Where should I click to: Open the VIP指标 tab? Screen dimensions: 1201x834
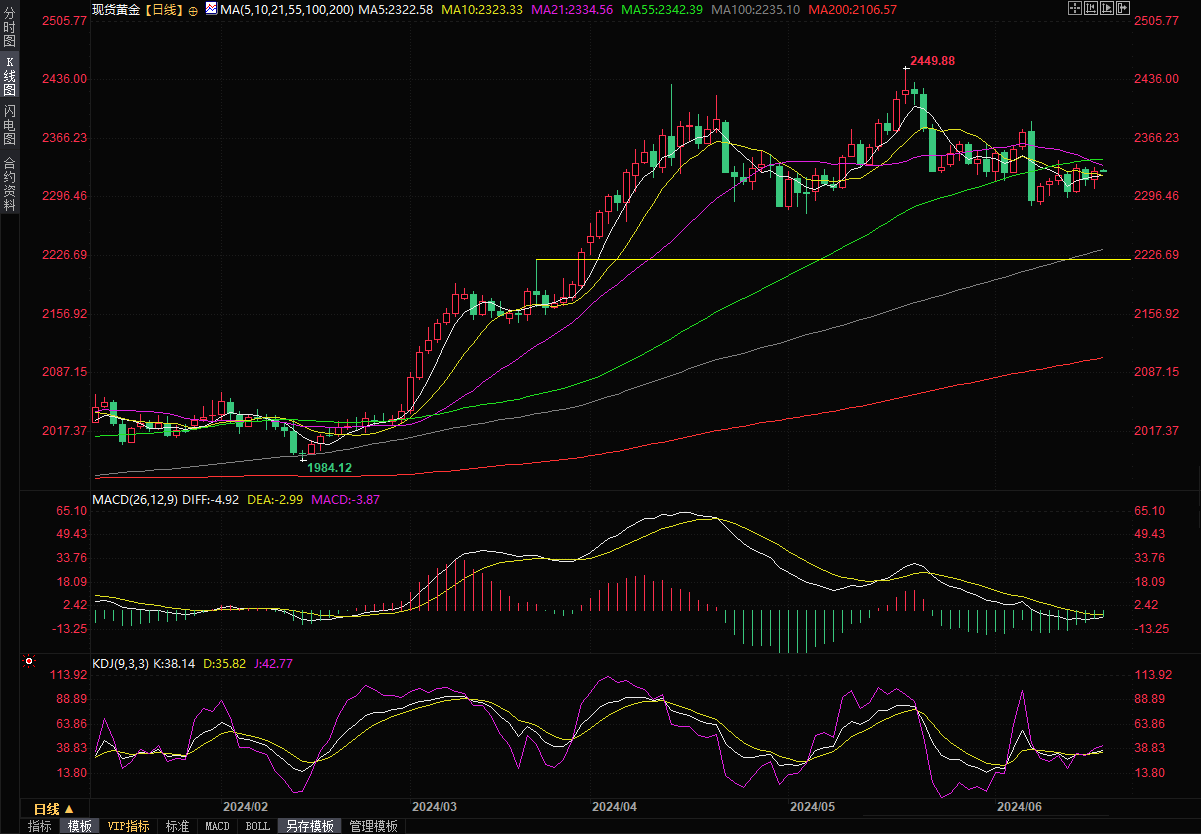[129, 826]
